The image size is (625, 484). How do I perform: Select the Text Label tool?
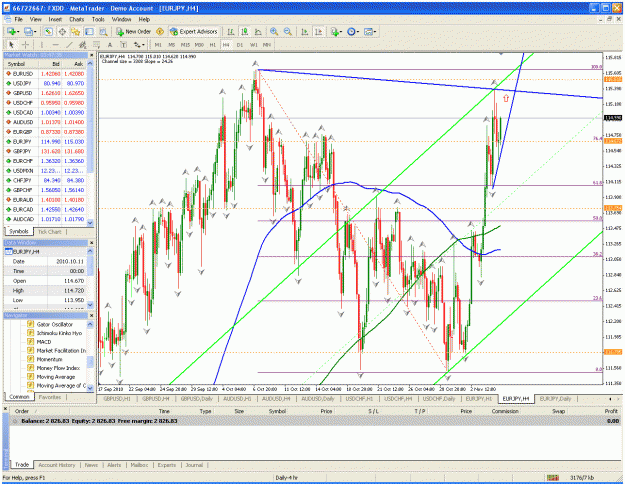124,45
